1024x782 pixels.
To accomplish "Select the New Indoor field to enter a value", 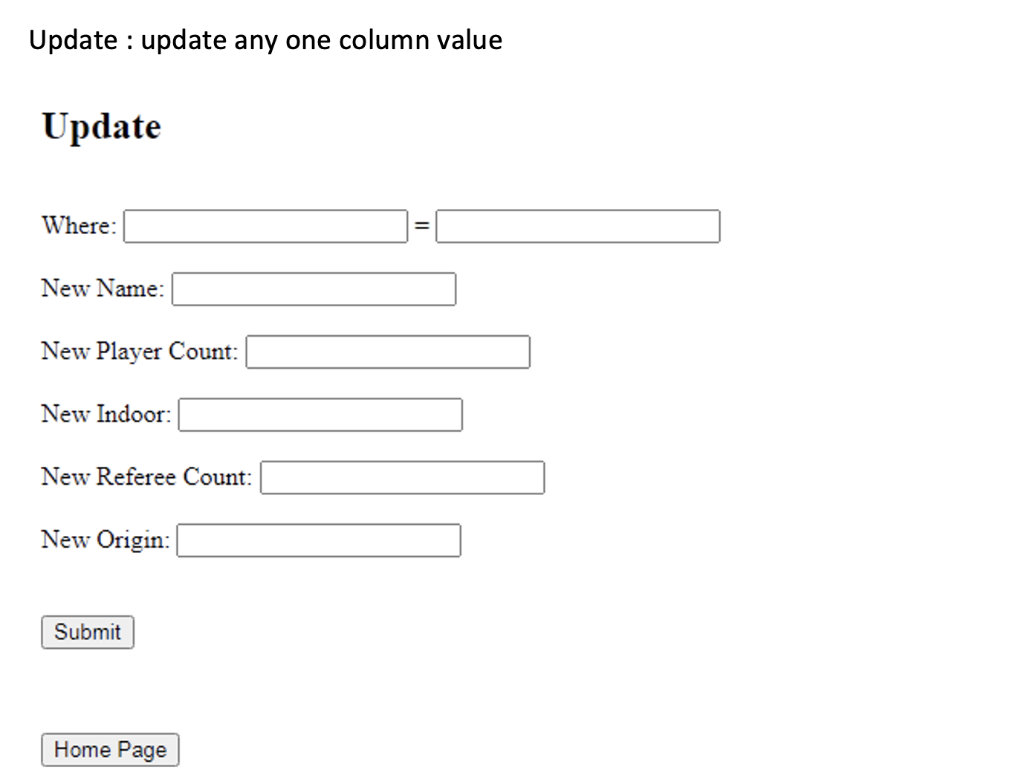I will 319,414.
